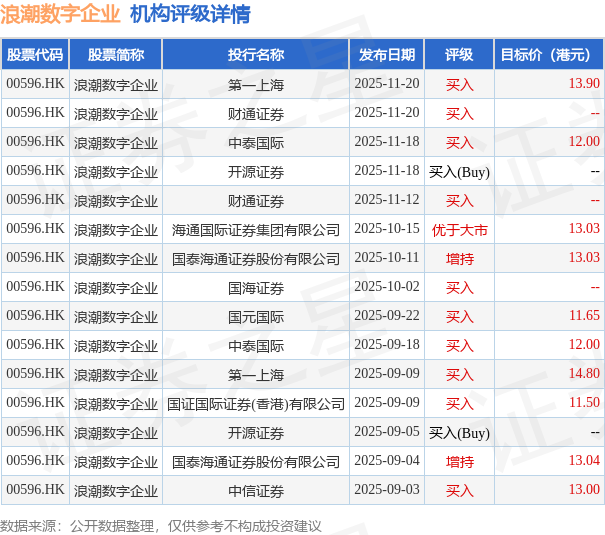Select 增持 rating in the 2025-09-04 row
This screenshot has height=535, width=605.
pyautogui.click(x=460, y=462)
